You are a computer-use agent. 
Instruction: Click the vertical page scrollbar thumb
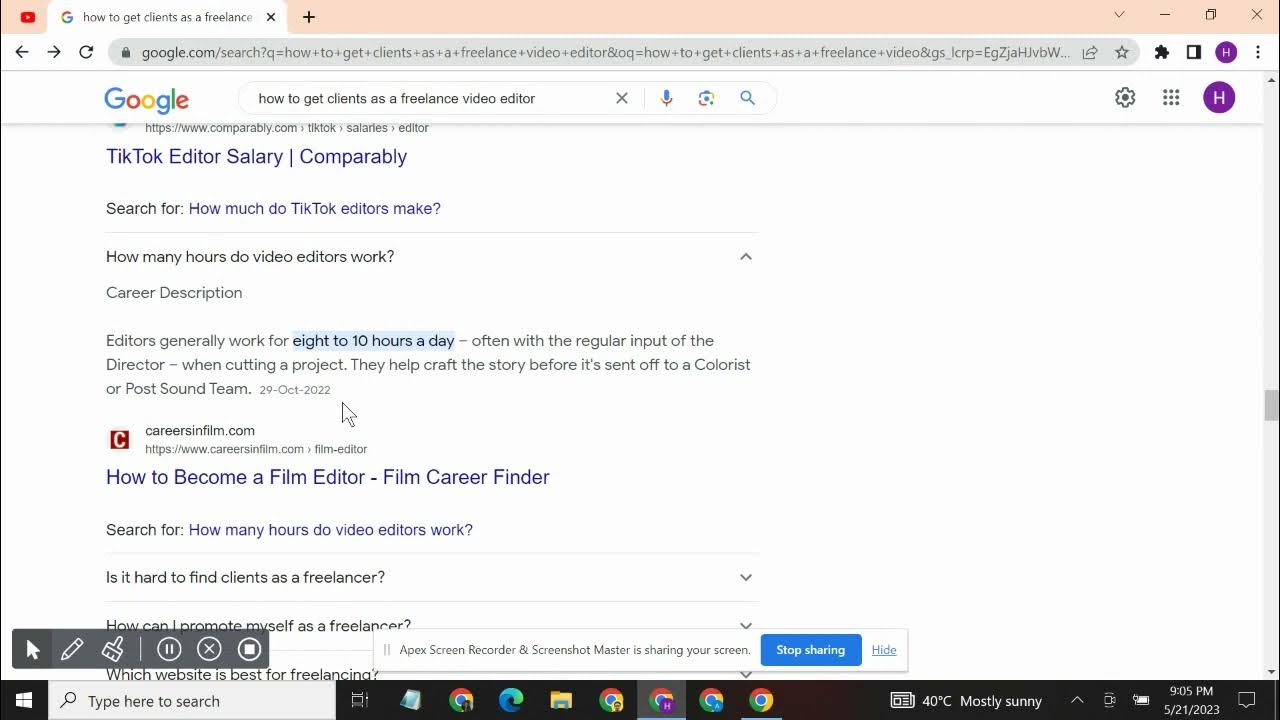(1271, 406)
